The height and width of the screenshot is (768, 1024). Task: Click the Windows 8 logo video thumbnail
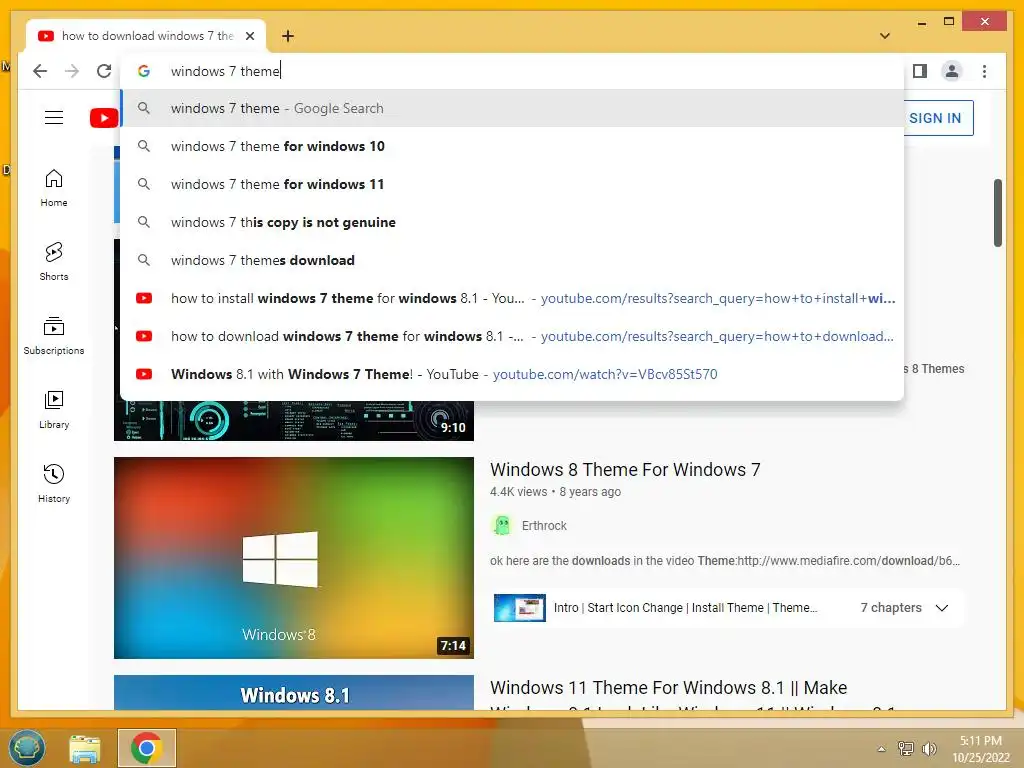(294, 558)
